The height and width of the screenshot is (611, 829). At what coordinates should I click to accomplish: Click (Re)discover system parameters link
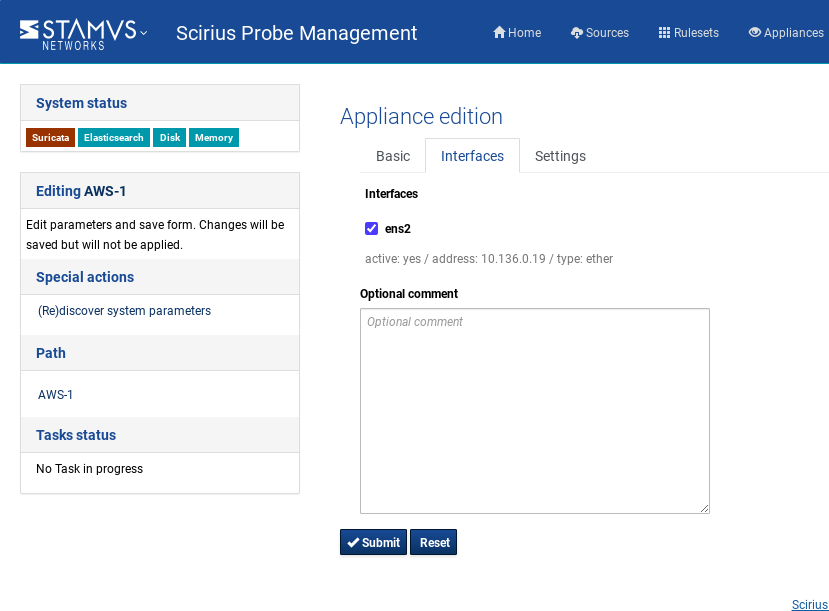tap(124, 311)
